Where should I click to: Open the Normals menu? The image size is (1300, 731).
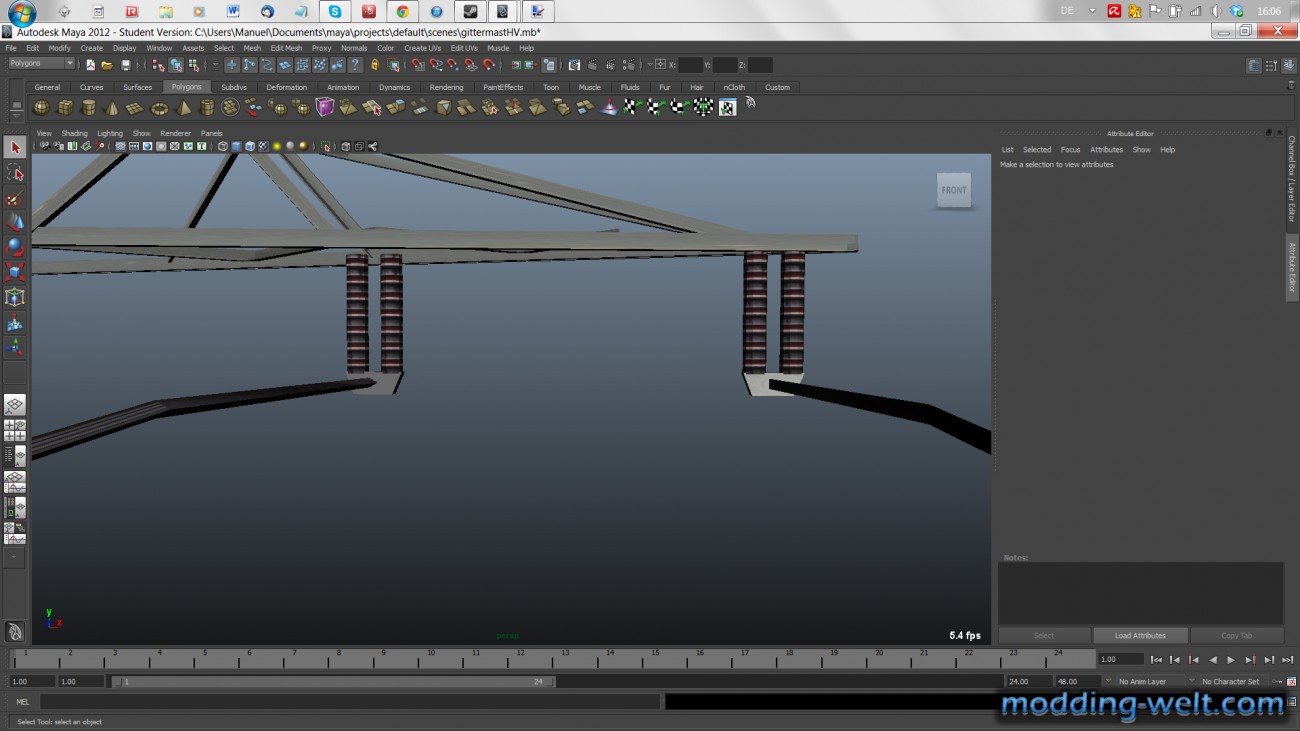(354, 48)
